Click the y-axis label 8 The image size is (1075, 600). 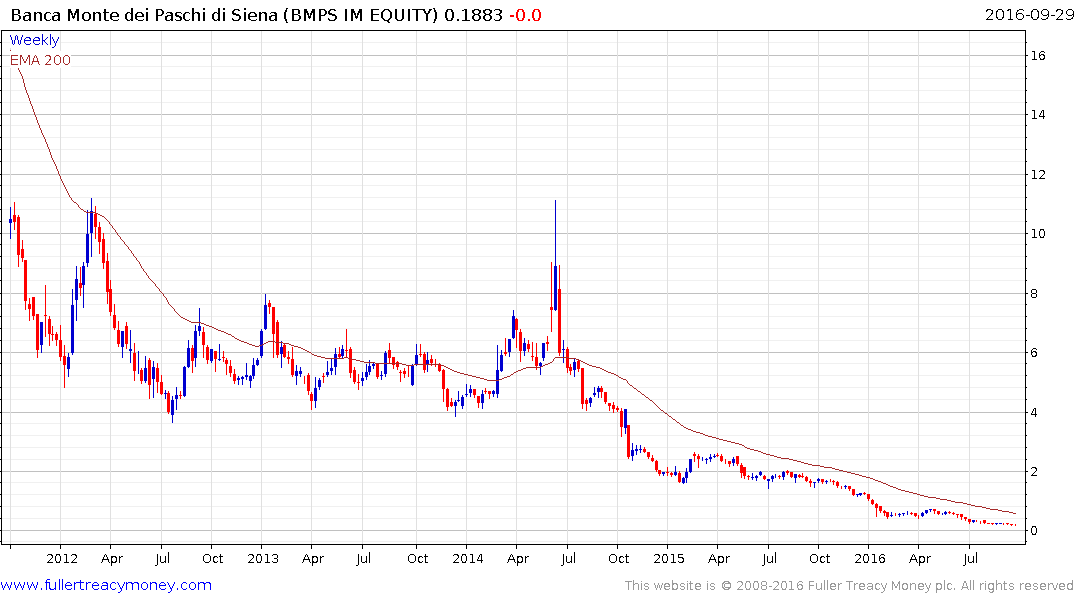pyautogui.click(x=1035, y=293)
